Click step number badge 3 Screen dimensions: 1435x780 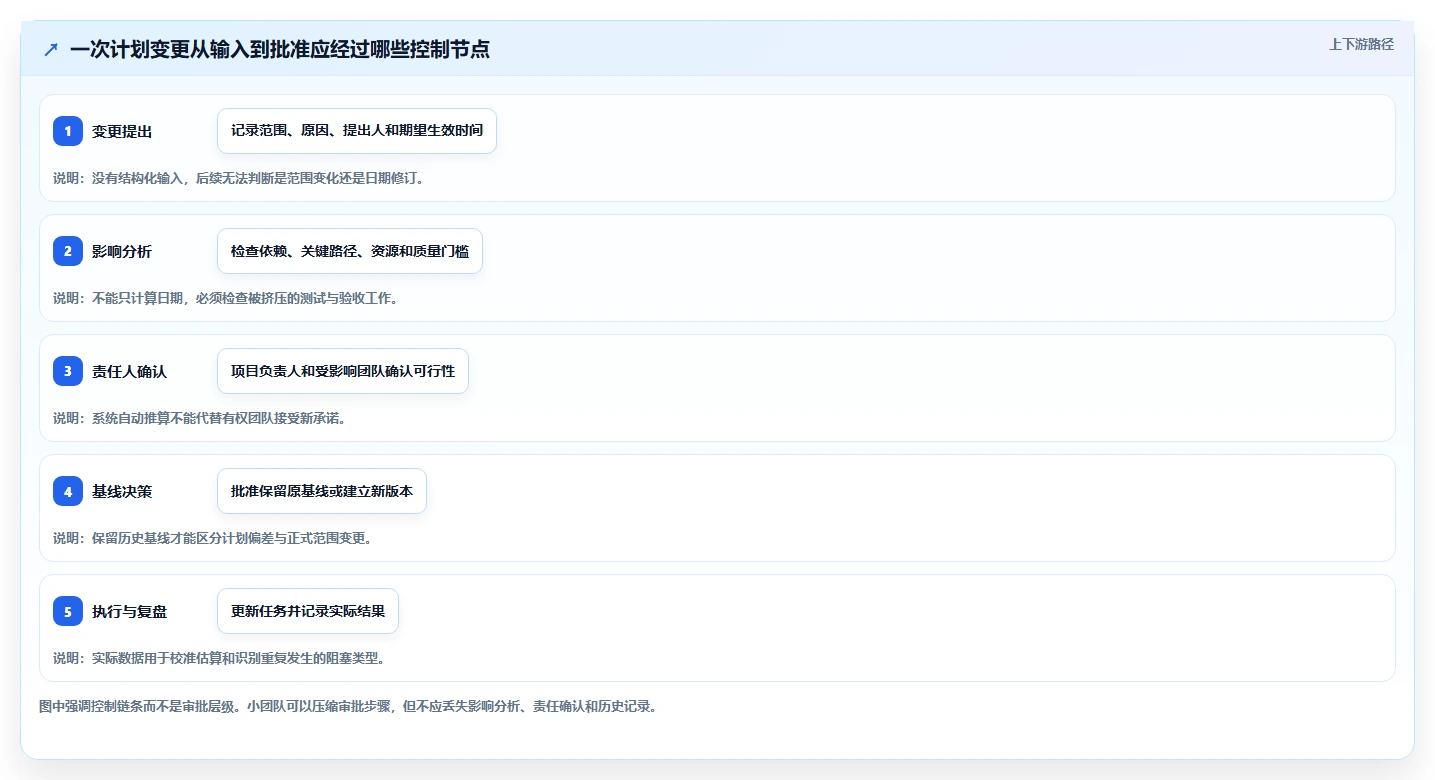click(68, 371)
